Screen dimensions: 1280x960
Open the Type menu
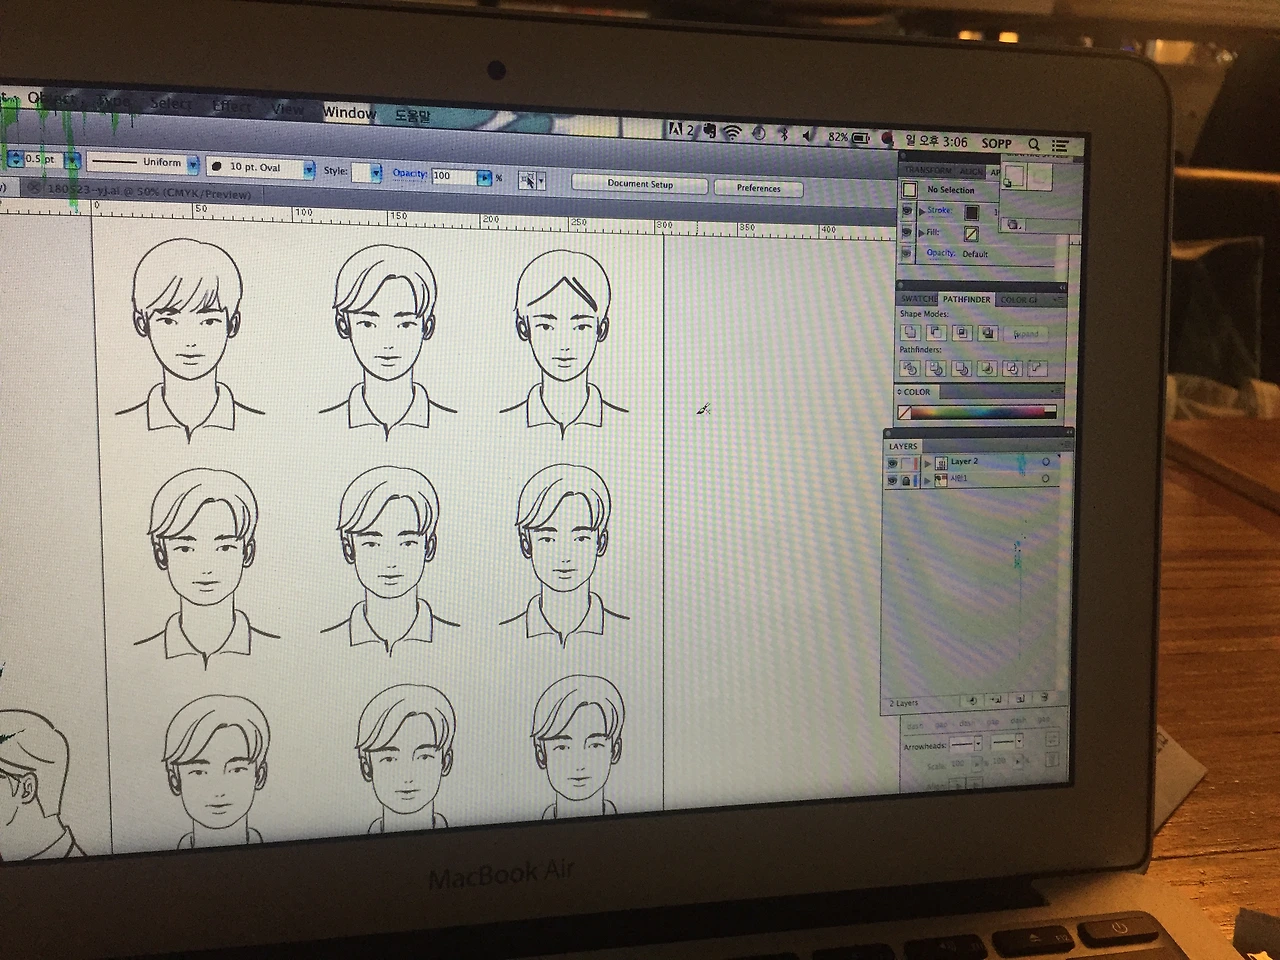[x=113, y=101]
